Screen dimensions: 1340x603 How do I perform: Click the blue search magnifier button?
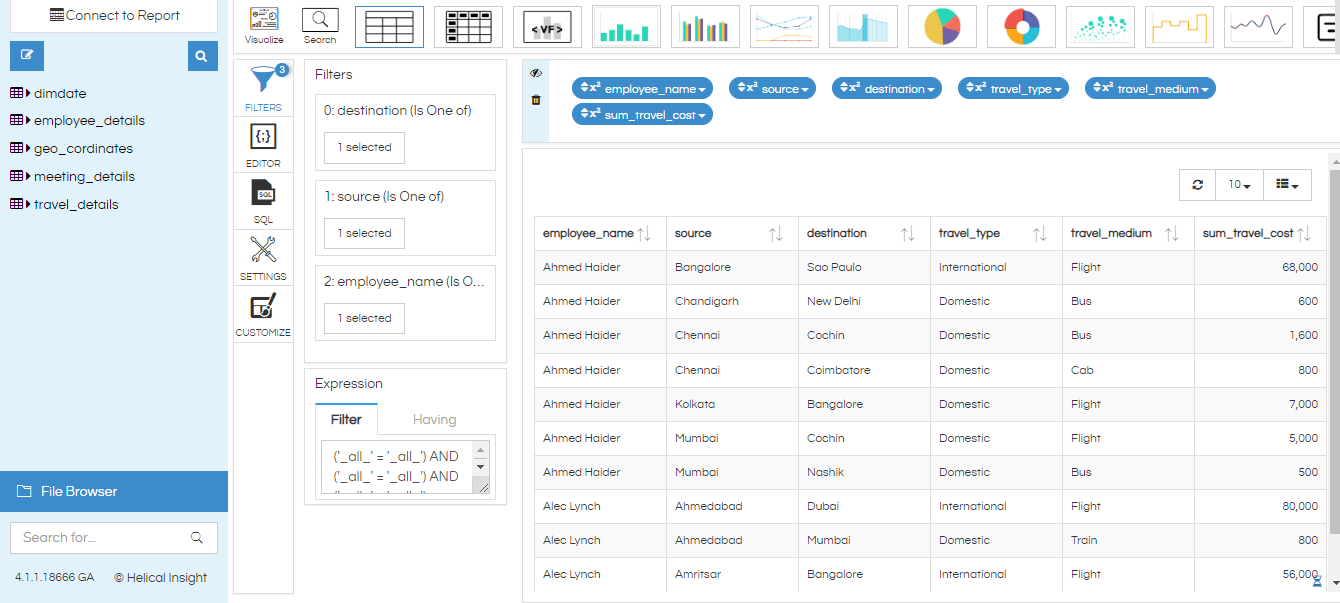[x=202, y=56]
